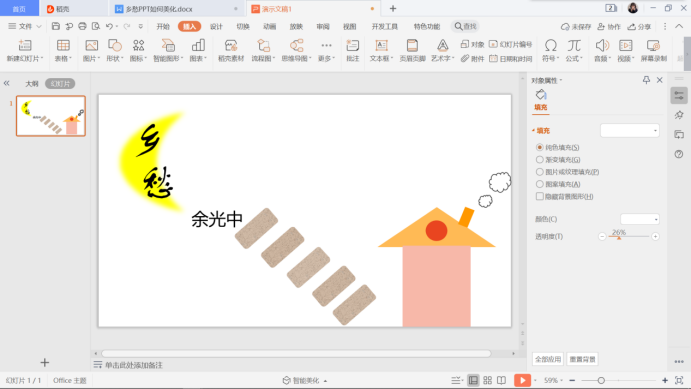Open the 颜色 color dropdown
The height and width of the screenshot is (389, 691).
point(639,219)
